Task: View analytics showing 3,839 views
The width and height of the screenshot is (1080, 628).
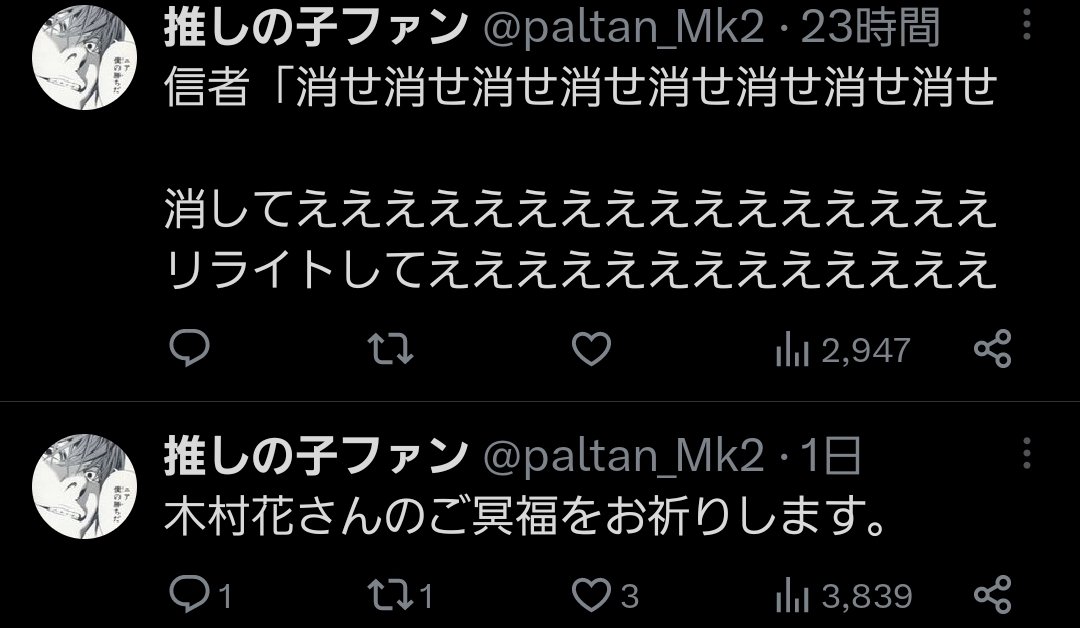Action: 844,596
